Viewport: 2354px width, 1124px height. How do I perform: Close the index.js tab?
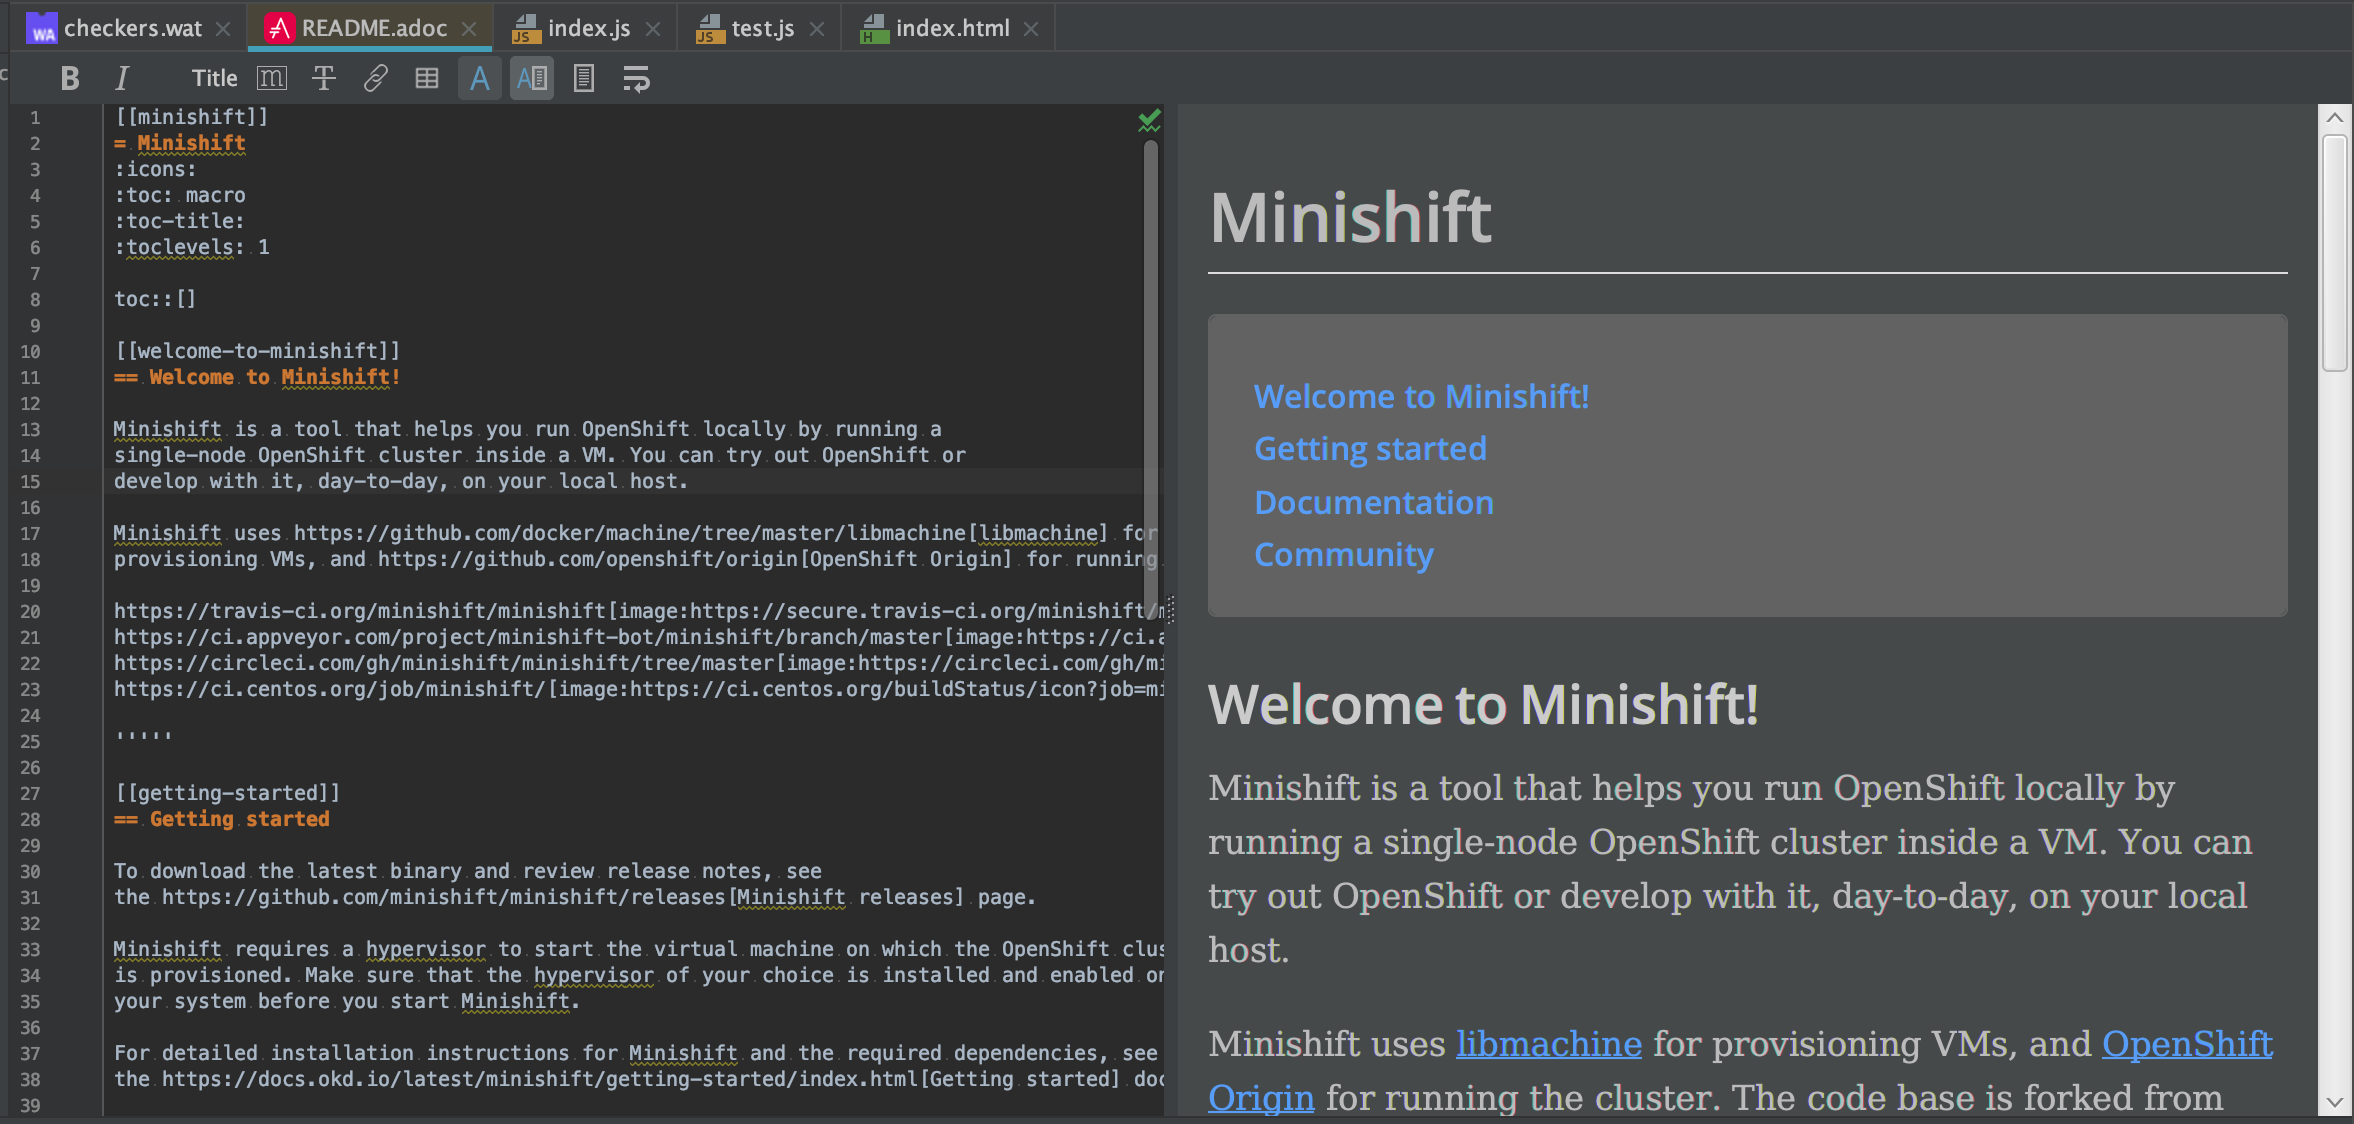coord(653,29)
